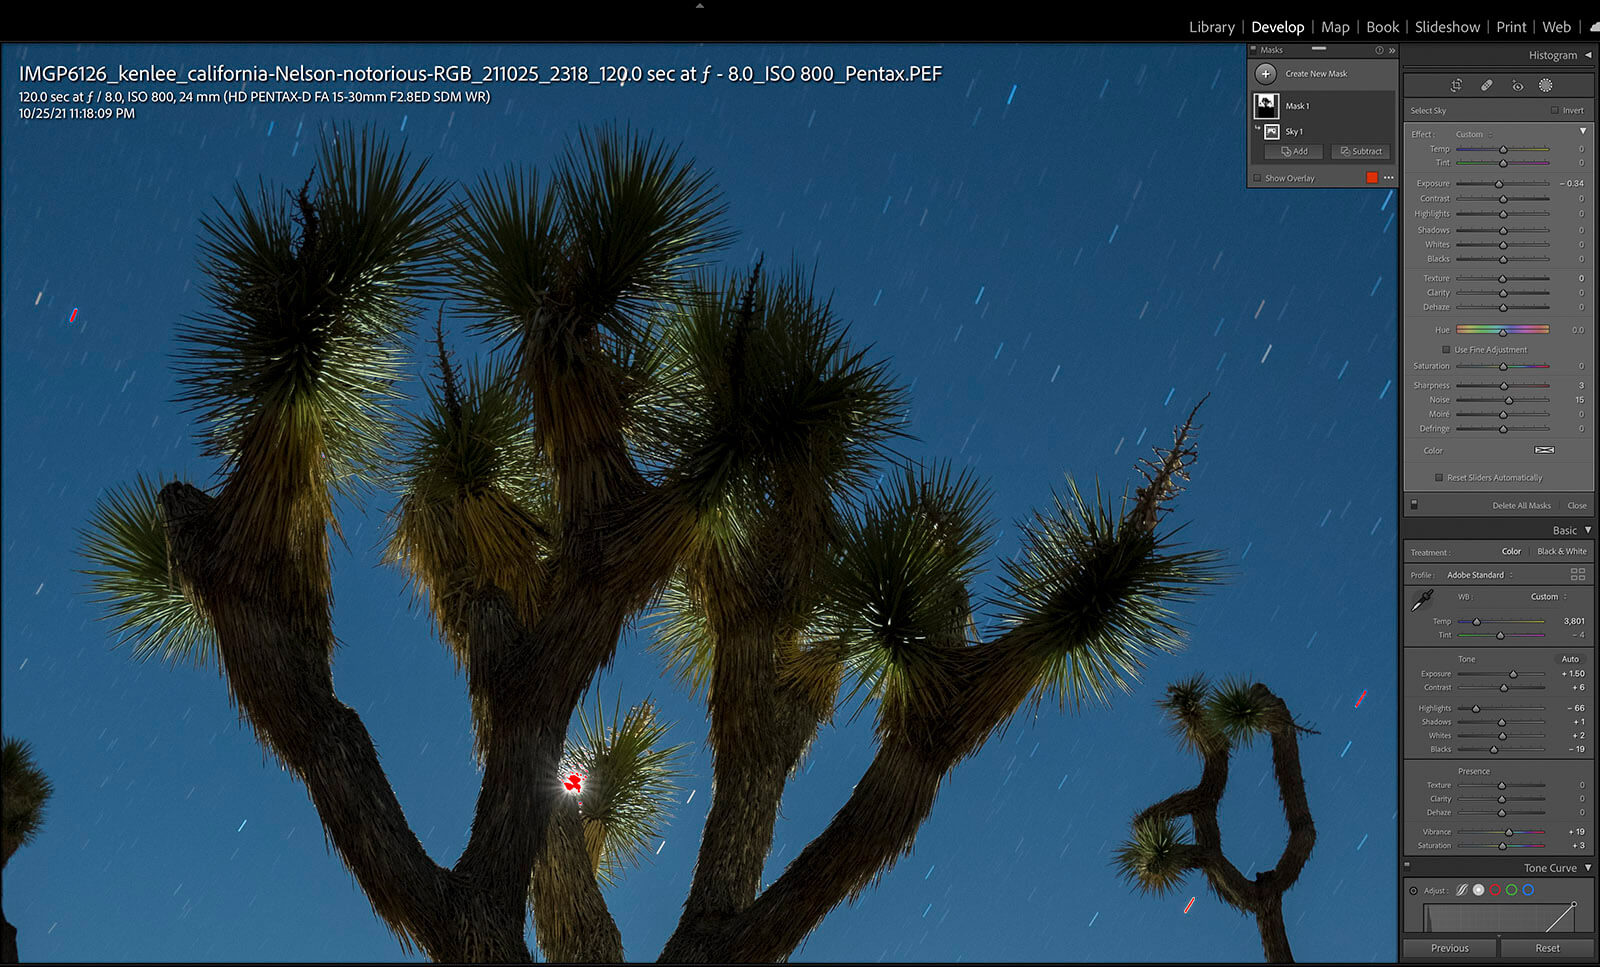Collapse the Basic panel
Image resolution: width=1600 pixels, height=967 pixels.
point(1587,530)
